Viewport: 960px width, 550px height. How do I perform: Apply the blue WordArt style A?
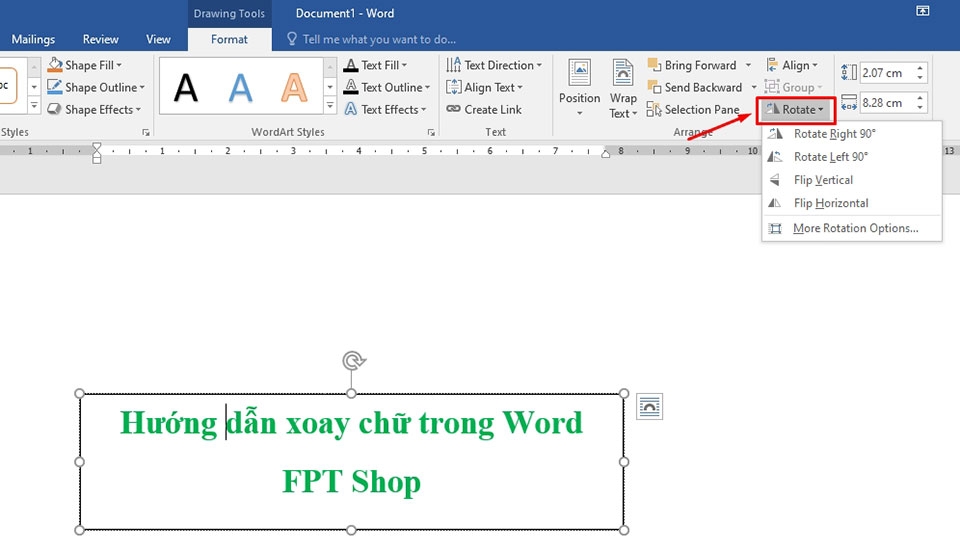pyautogui.click(x=240, y=87)
